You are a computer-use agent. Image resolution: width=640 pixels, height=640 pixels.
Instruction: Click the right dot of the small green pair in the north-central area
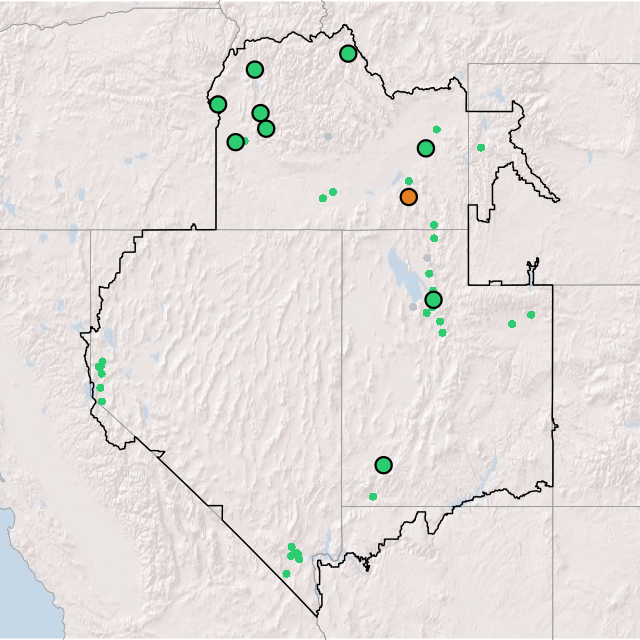(333, 192)
